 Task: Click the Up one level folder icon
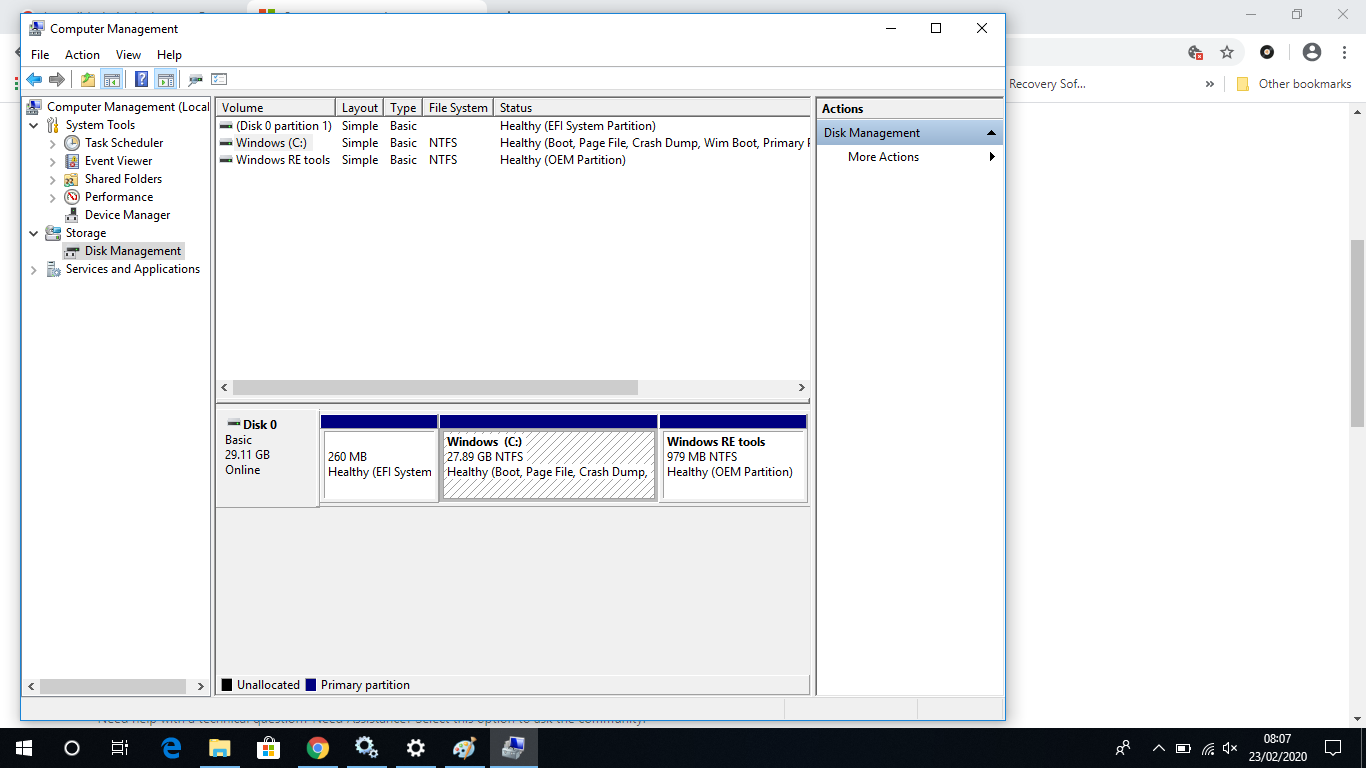click(88, 79)
